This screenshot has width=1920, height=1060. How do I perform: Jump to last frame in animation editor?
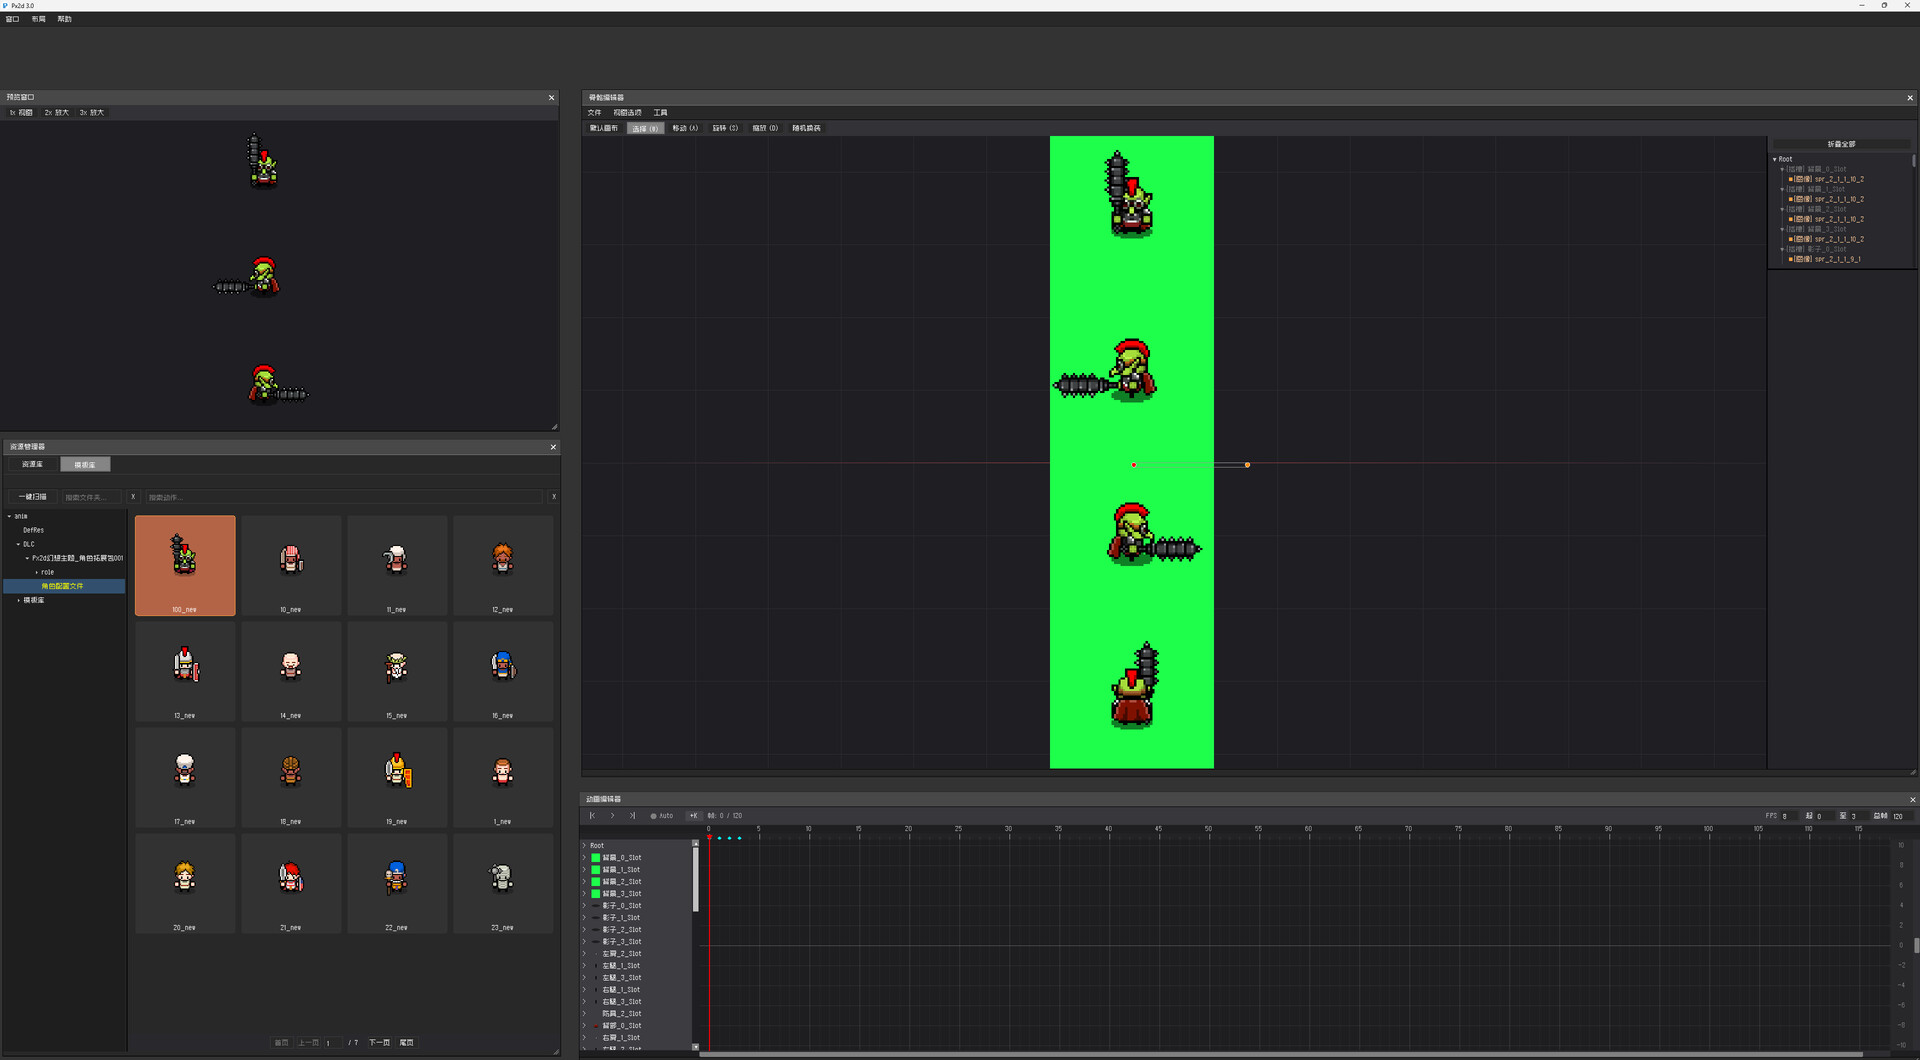click(632, 816)
